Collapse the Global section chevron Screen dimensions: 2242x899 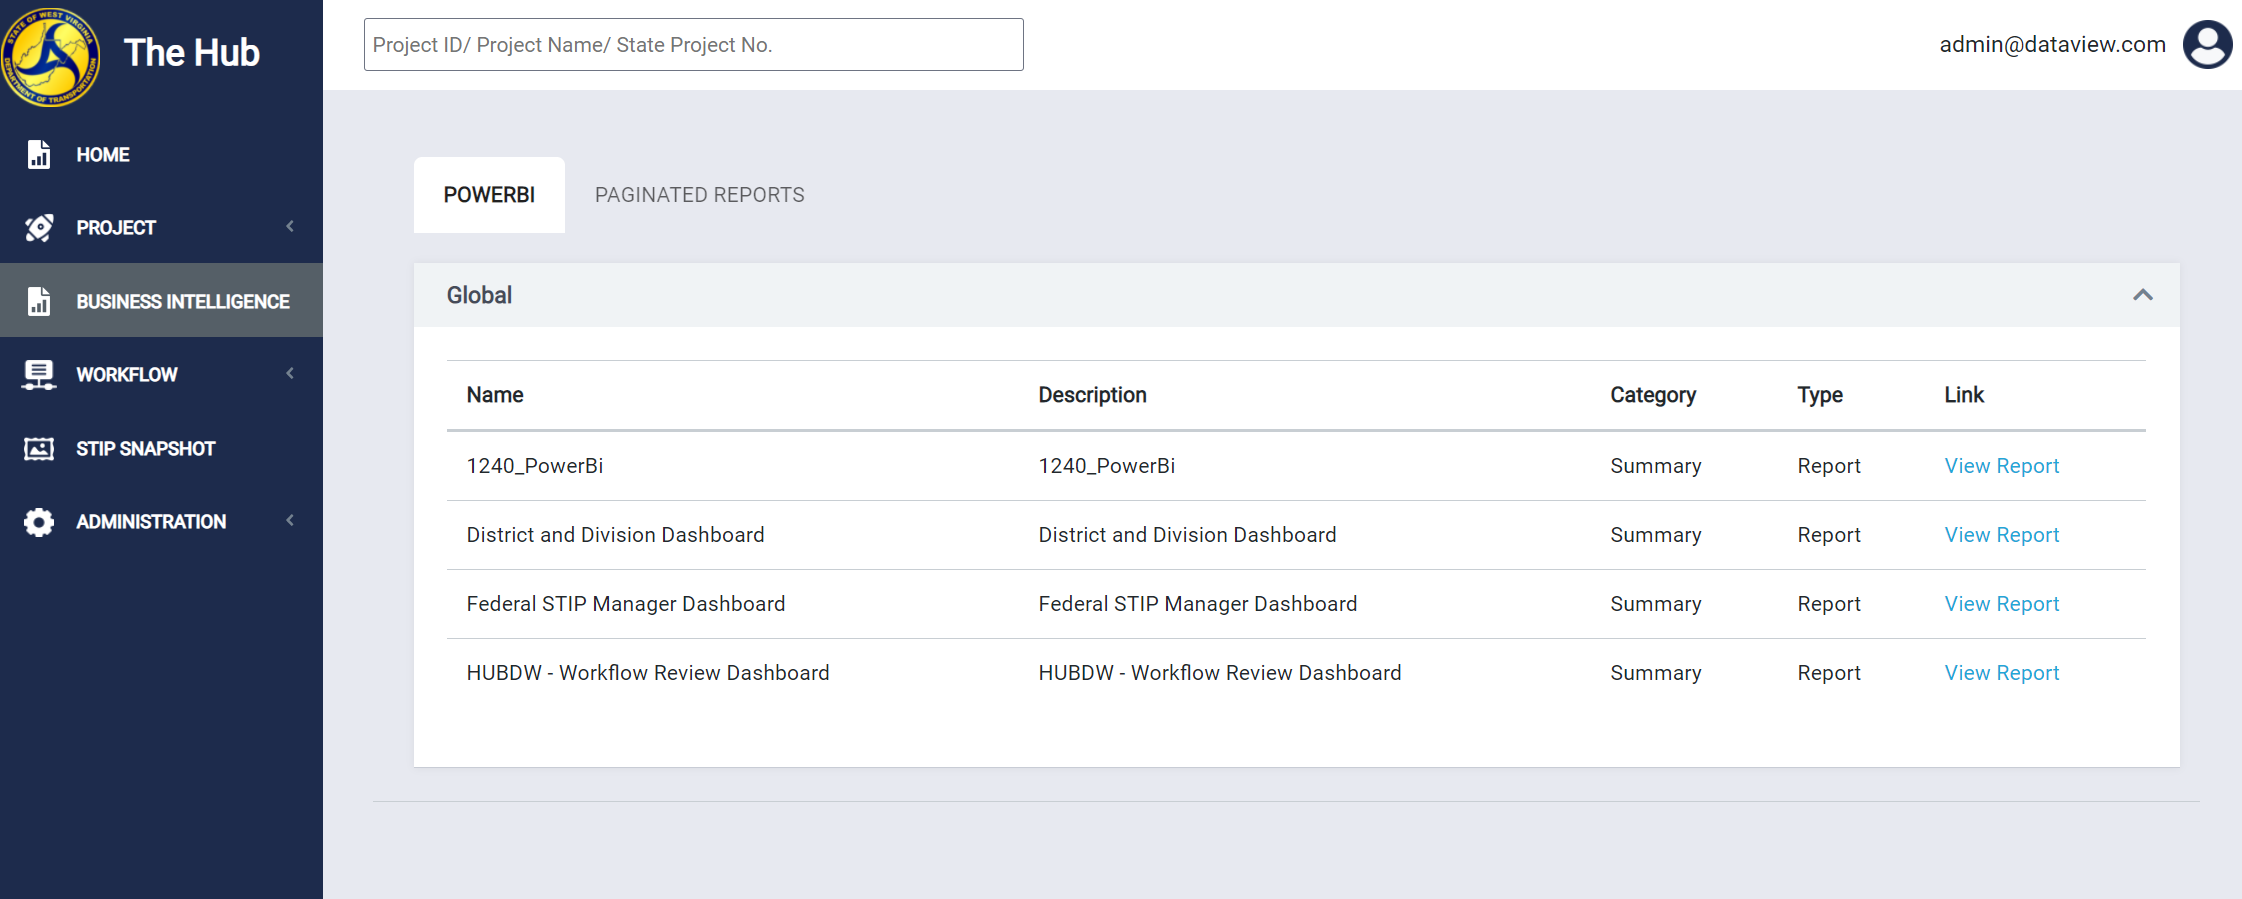(x=2142, y=295)
